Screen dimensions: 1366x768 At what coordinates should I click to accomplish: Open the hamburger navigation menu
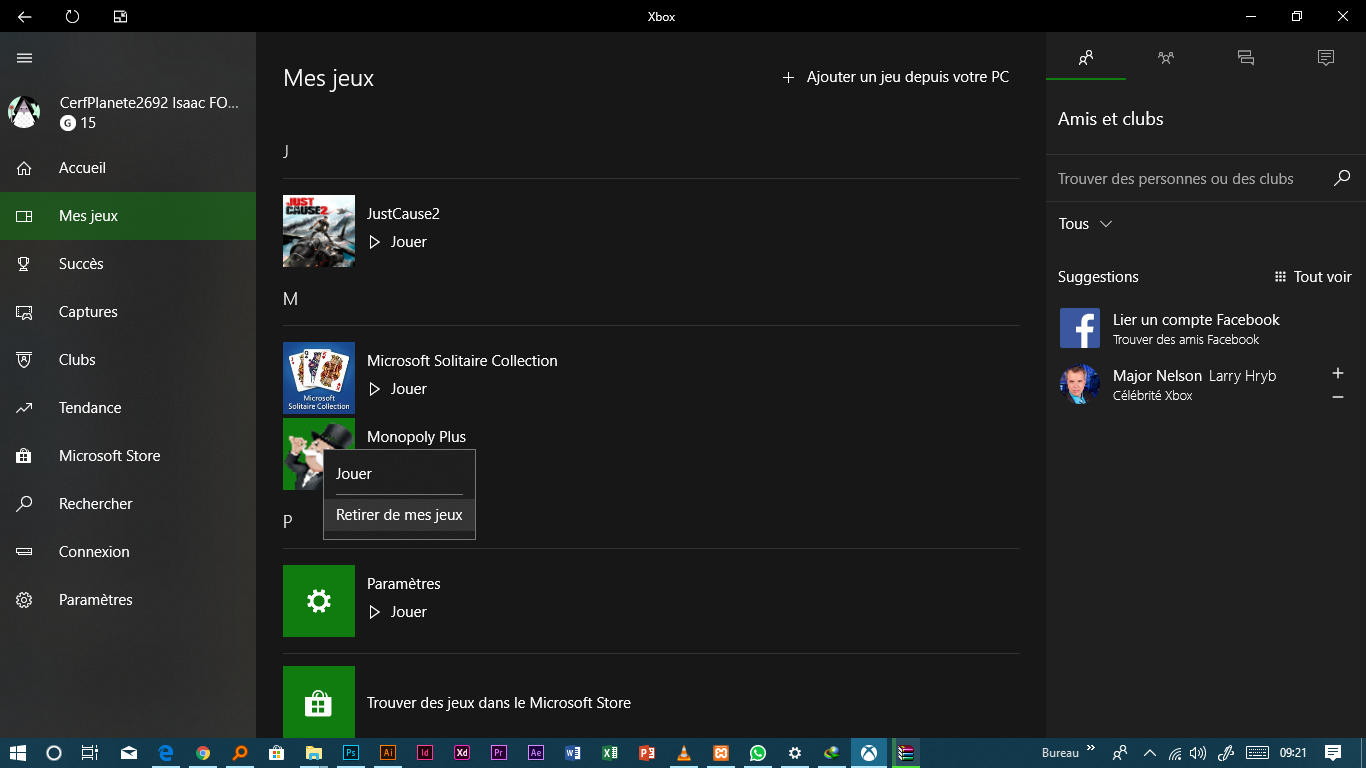[x=25, y=58]
